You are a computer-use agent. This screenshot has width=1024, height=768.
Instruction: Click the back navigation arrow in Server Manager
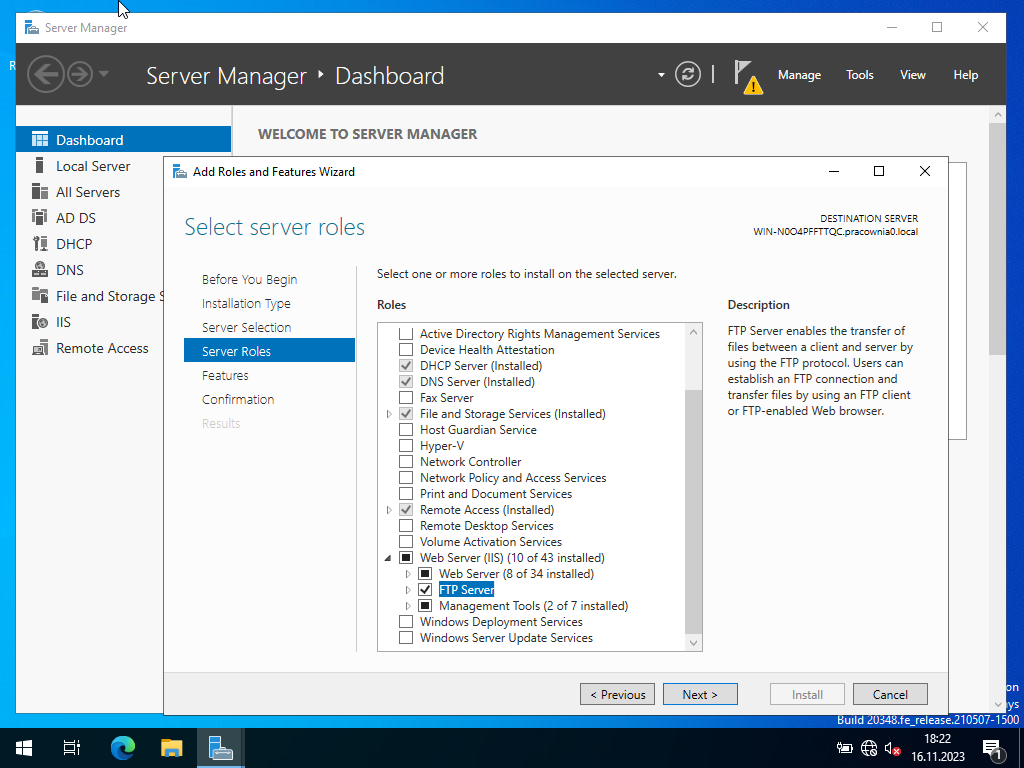(46, 74)
